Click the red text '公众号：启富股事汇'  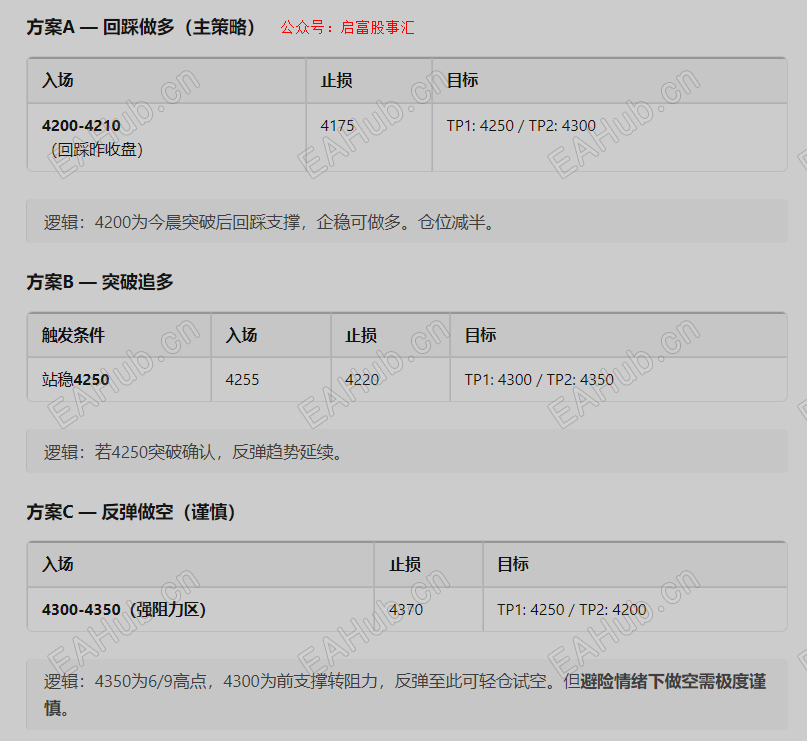tap(347, 27)
